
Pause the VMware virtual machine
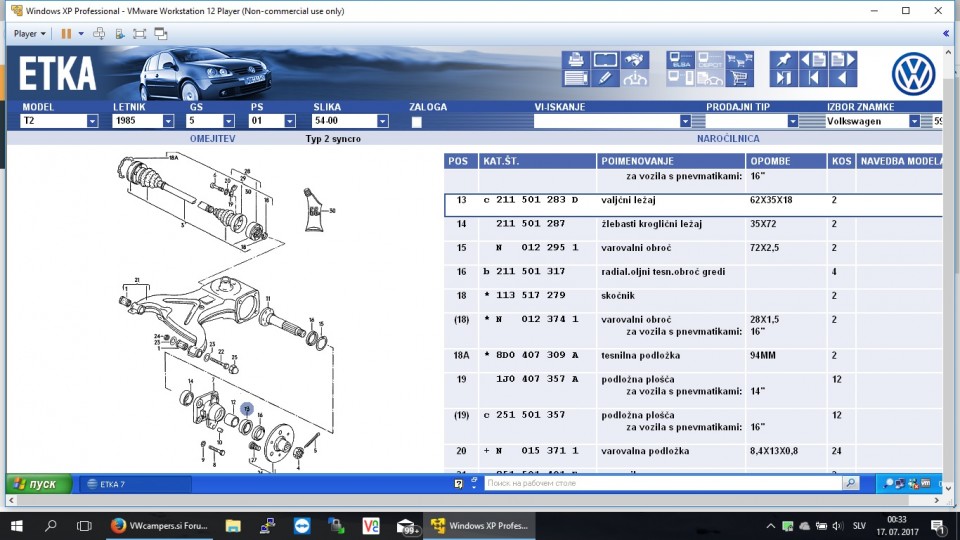[66, 34]
